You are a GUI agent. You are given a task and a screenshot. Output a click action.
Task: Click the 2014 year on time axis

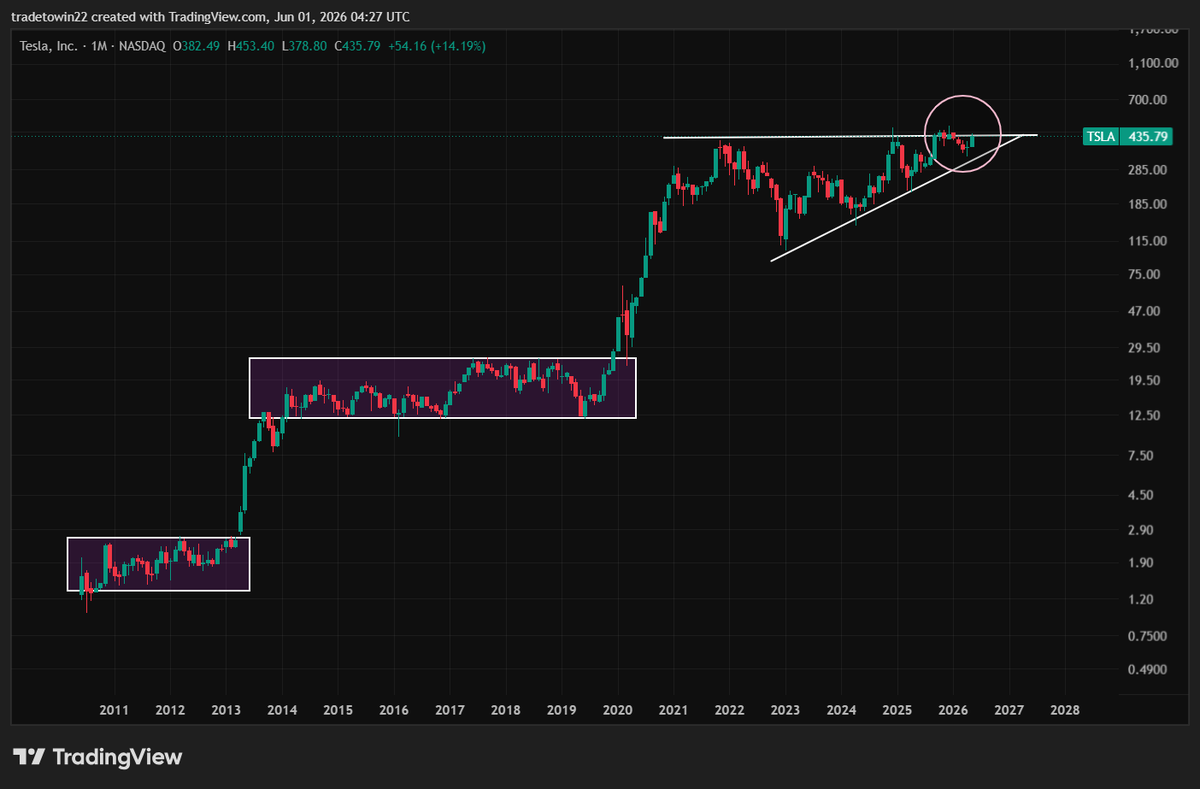282,709
